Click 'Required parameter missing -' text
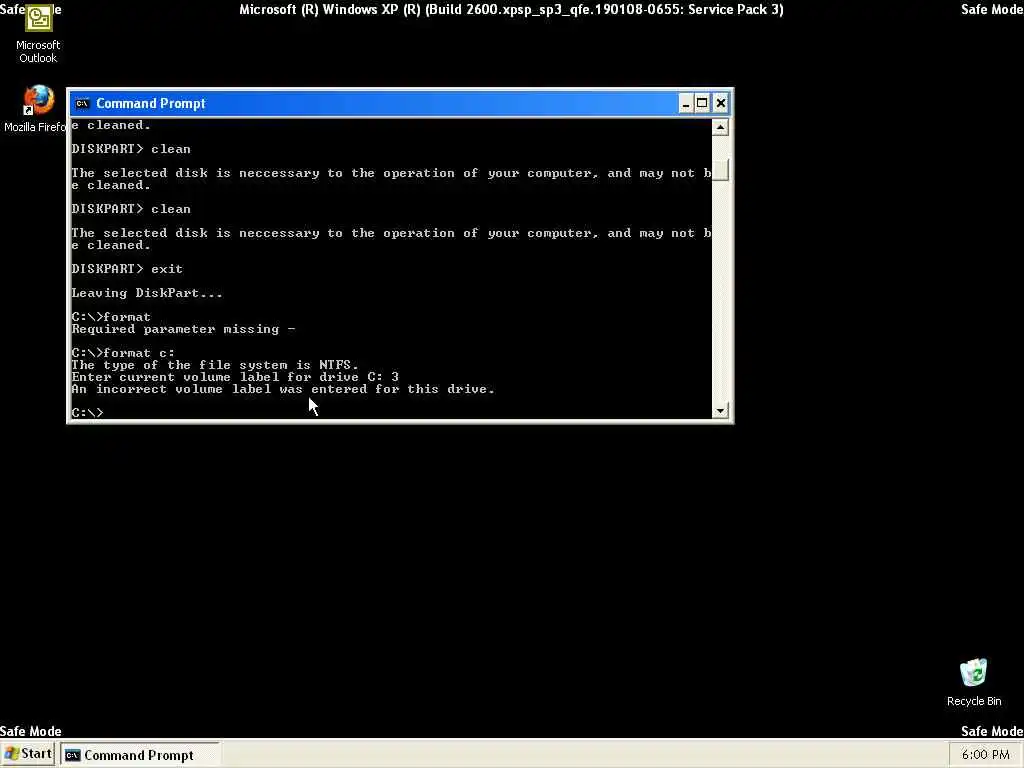Viewport: 1024px width, 768px height. pos(183,329)
